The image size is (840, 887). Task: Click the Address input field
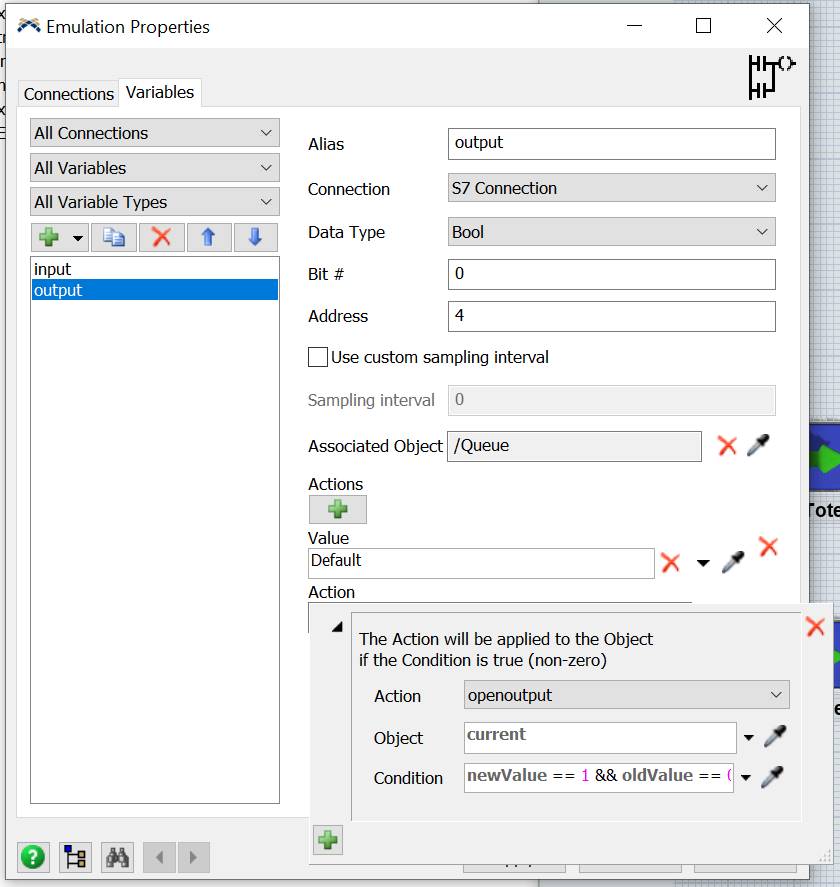coord(611,316)
